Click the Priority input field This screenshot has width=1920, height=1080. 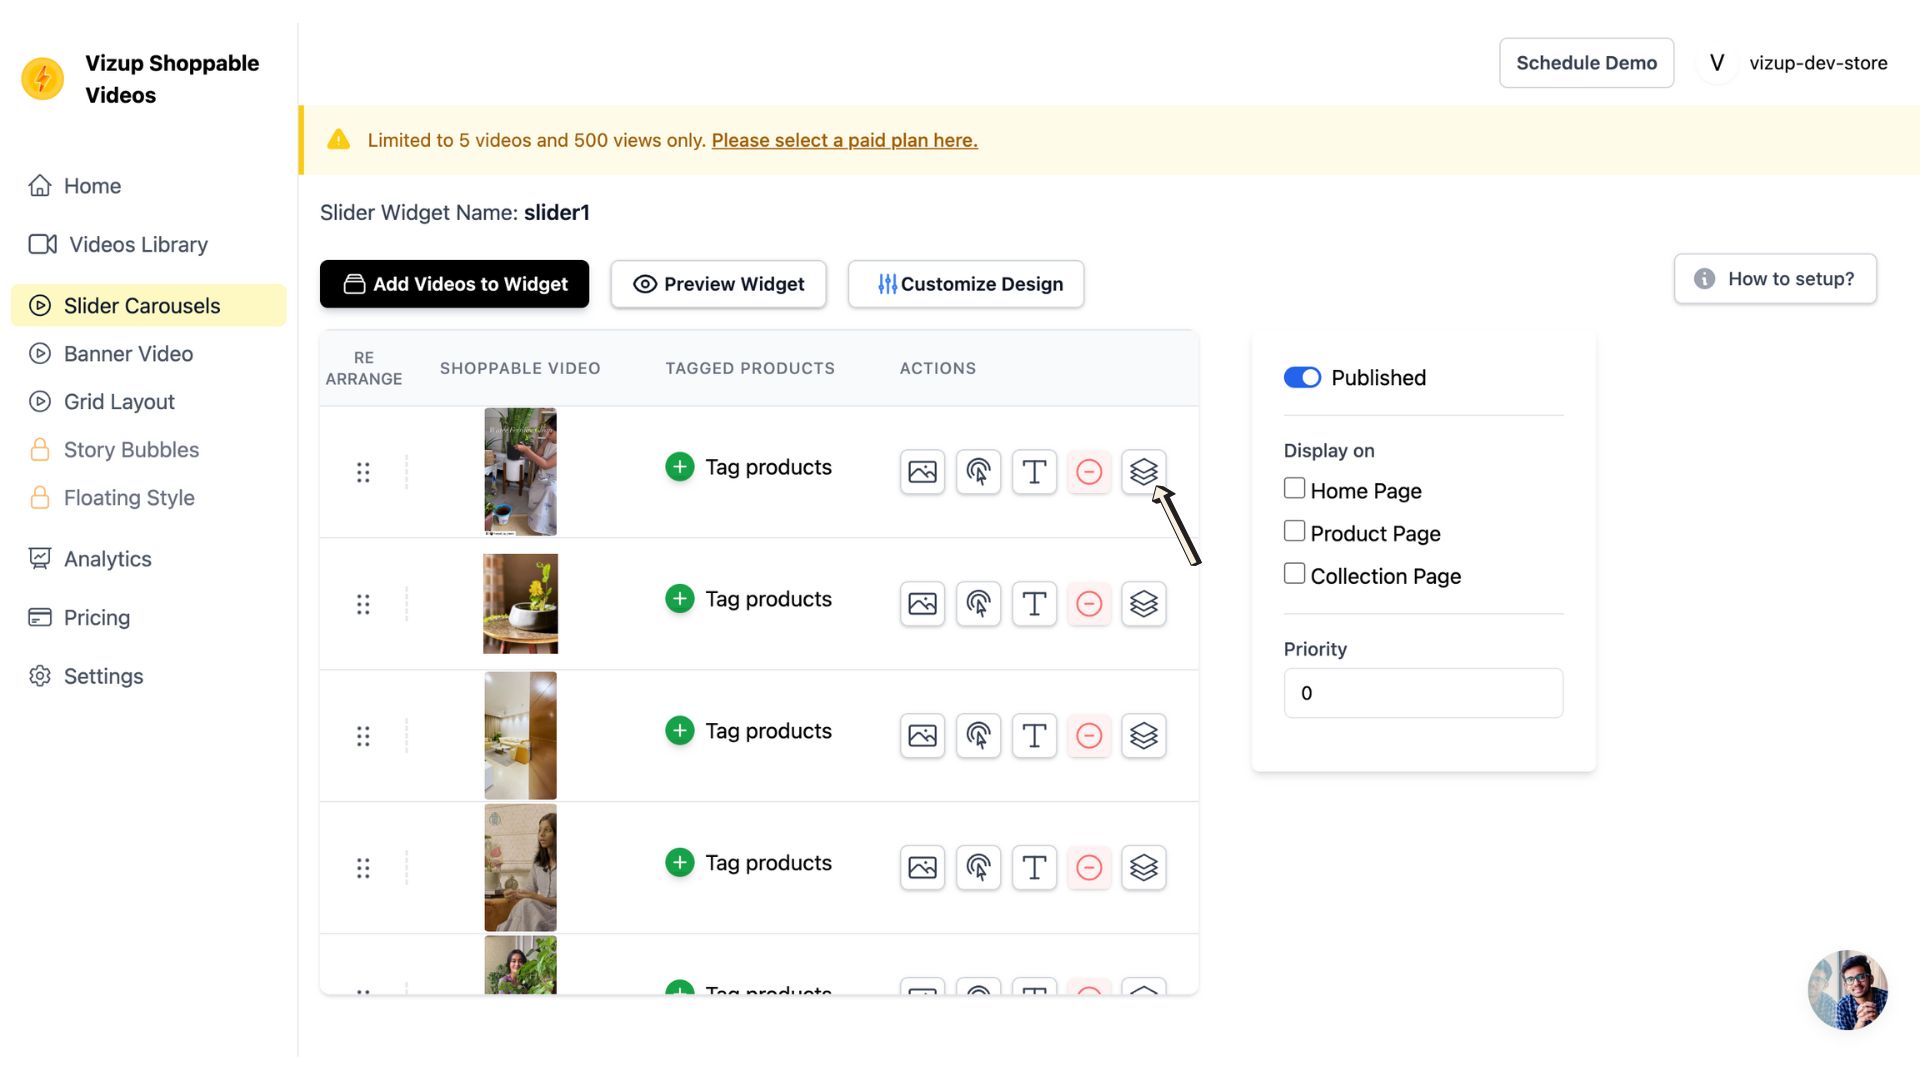(x=1423, y=693)
